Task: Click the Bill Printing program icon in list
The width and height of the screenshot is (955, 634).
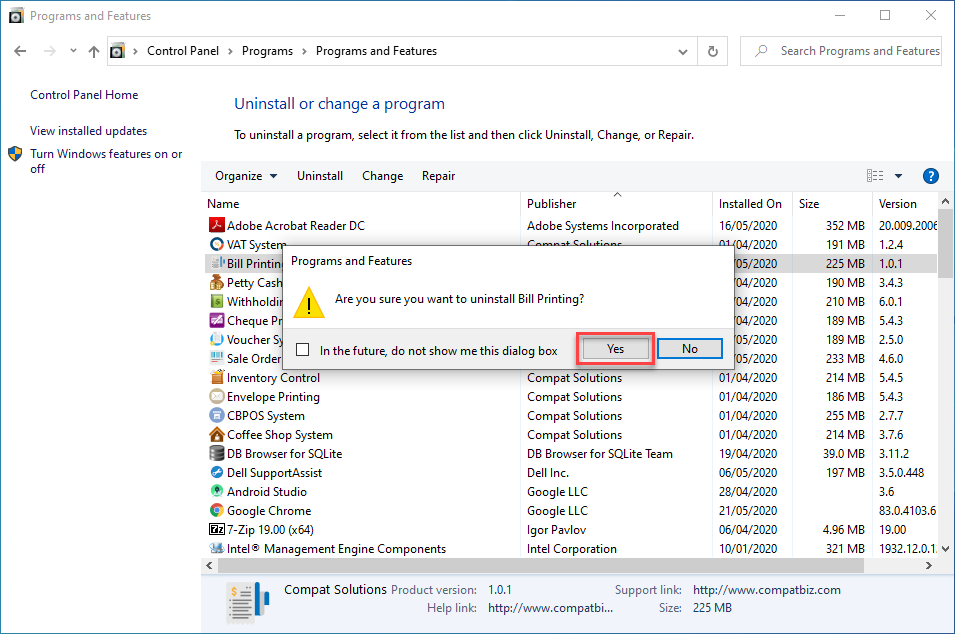Action: pos(216,263)
